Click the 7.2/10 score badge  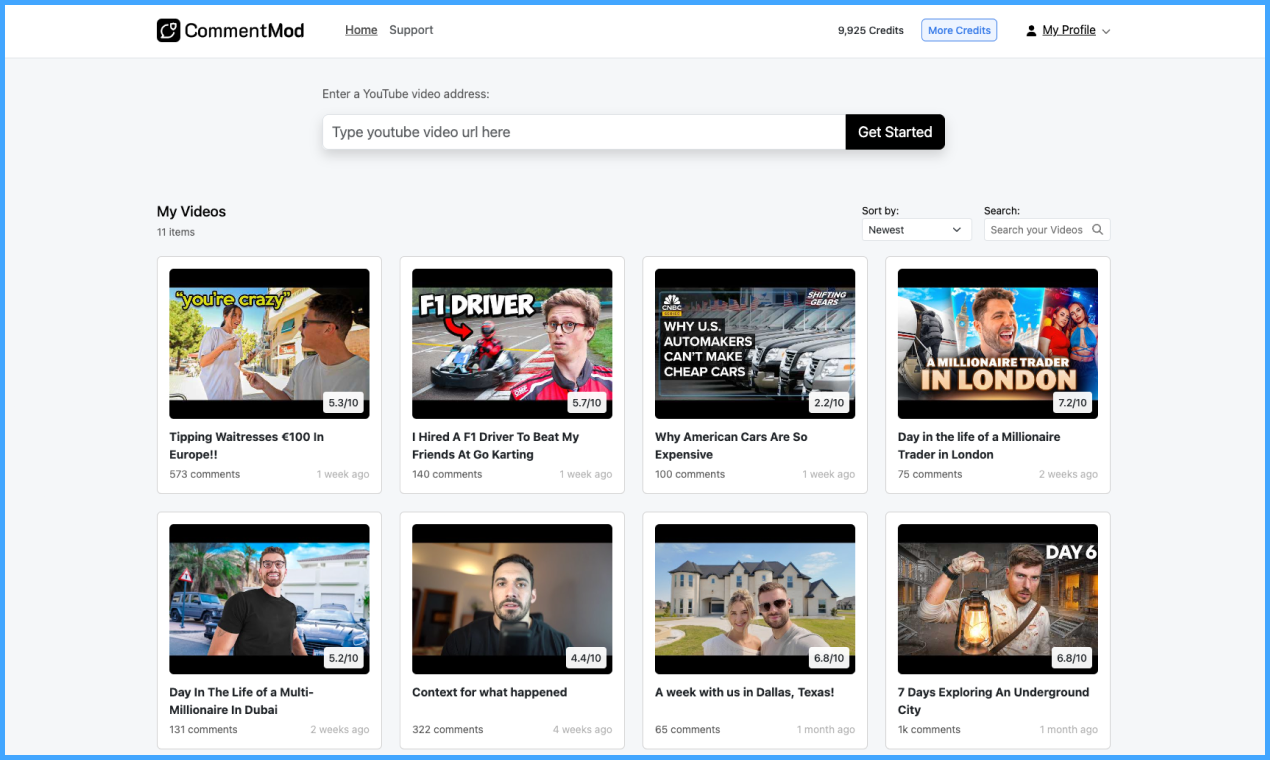pos(1072,403)
